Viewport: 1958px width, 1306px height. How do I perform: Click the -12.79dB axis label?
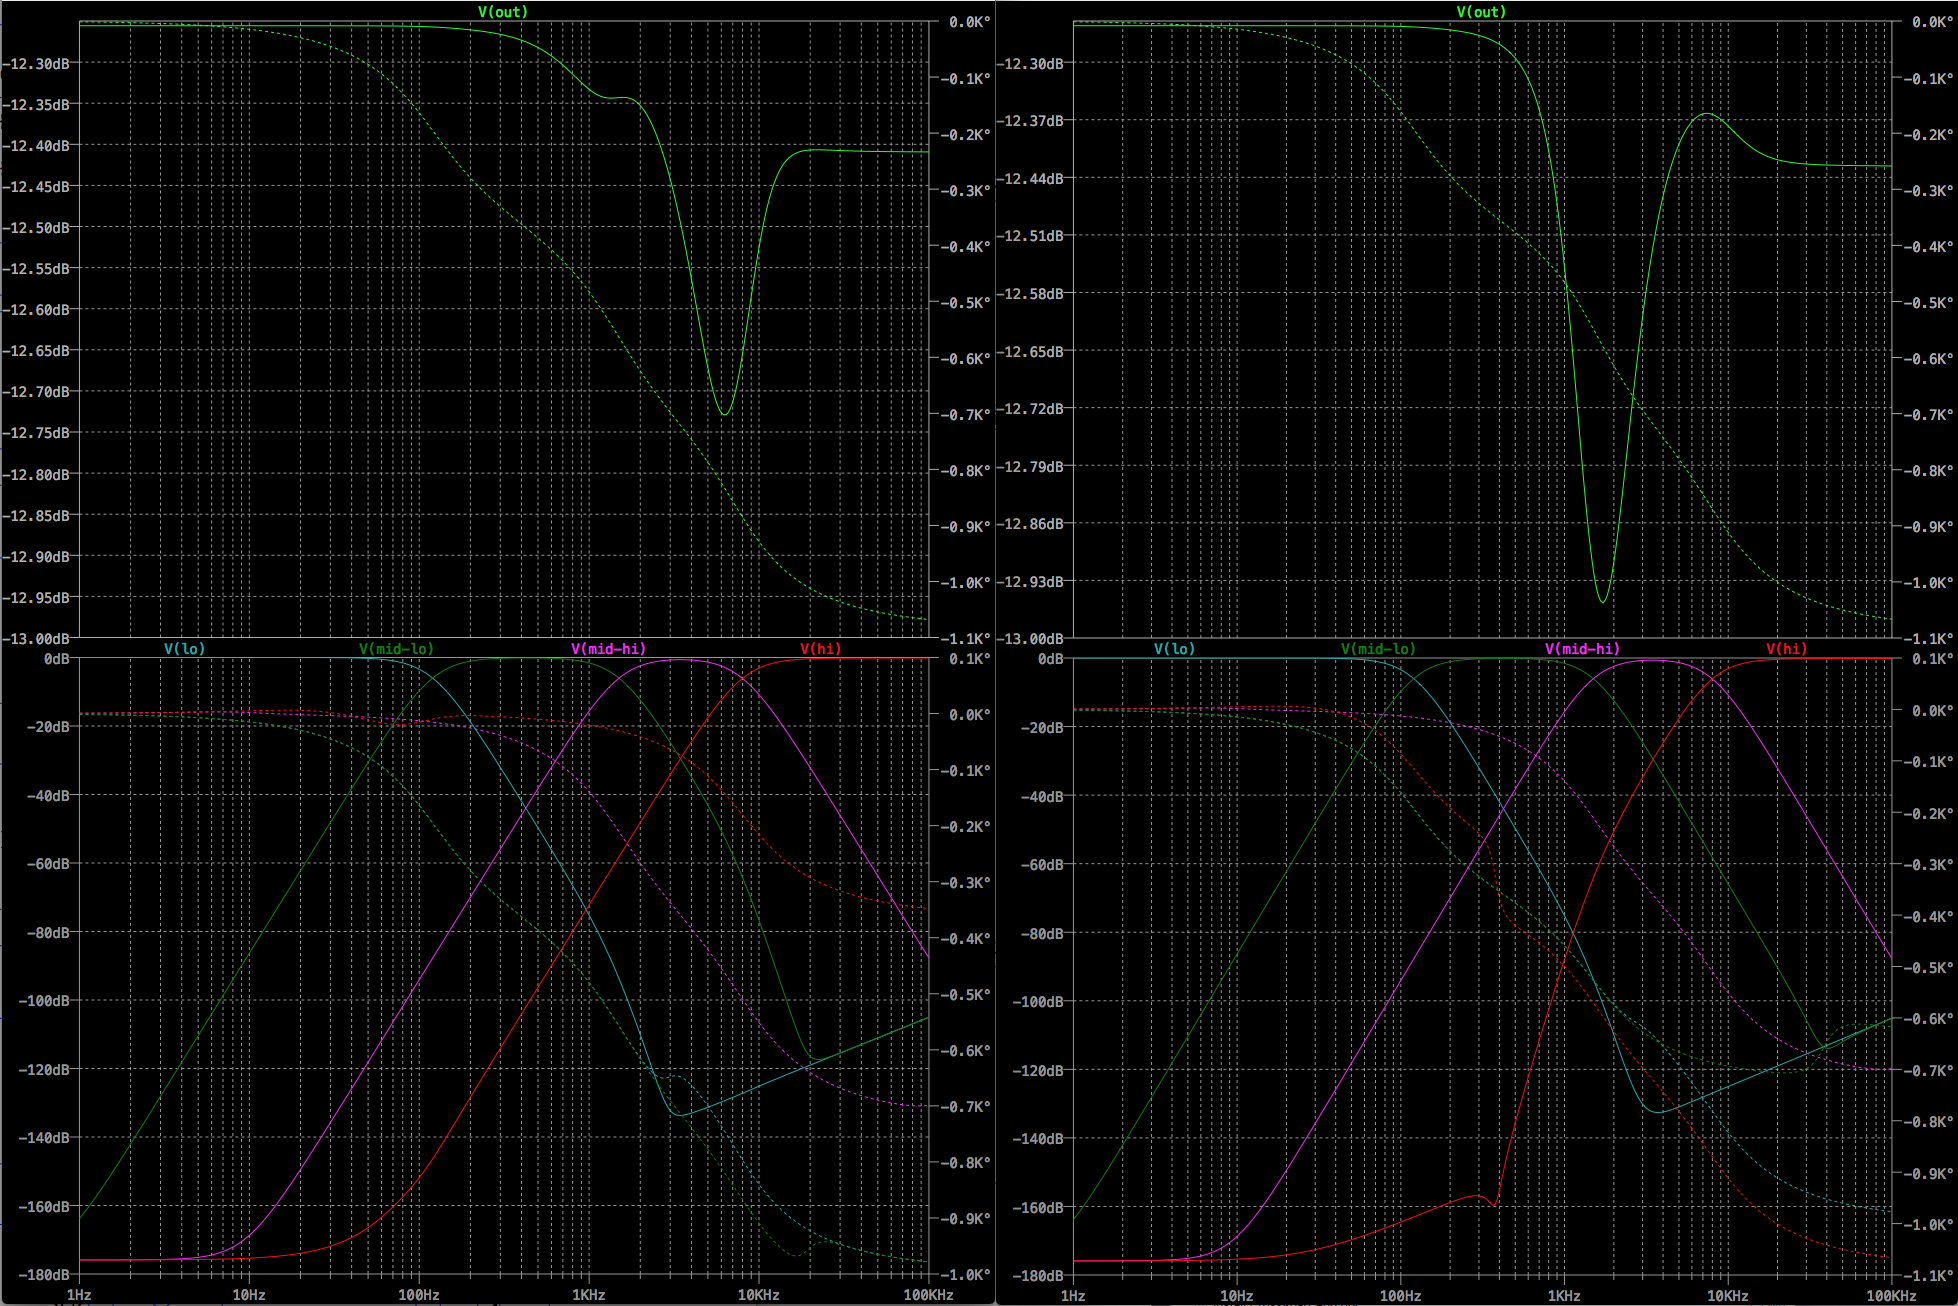1030,467
